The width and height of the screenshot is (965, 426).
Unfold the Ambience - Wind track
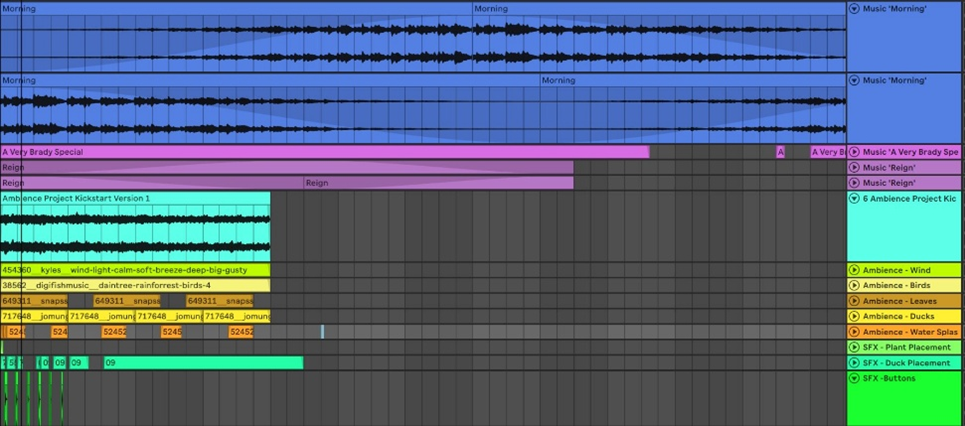click(x=854, y=270)
